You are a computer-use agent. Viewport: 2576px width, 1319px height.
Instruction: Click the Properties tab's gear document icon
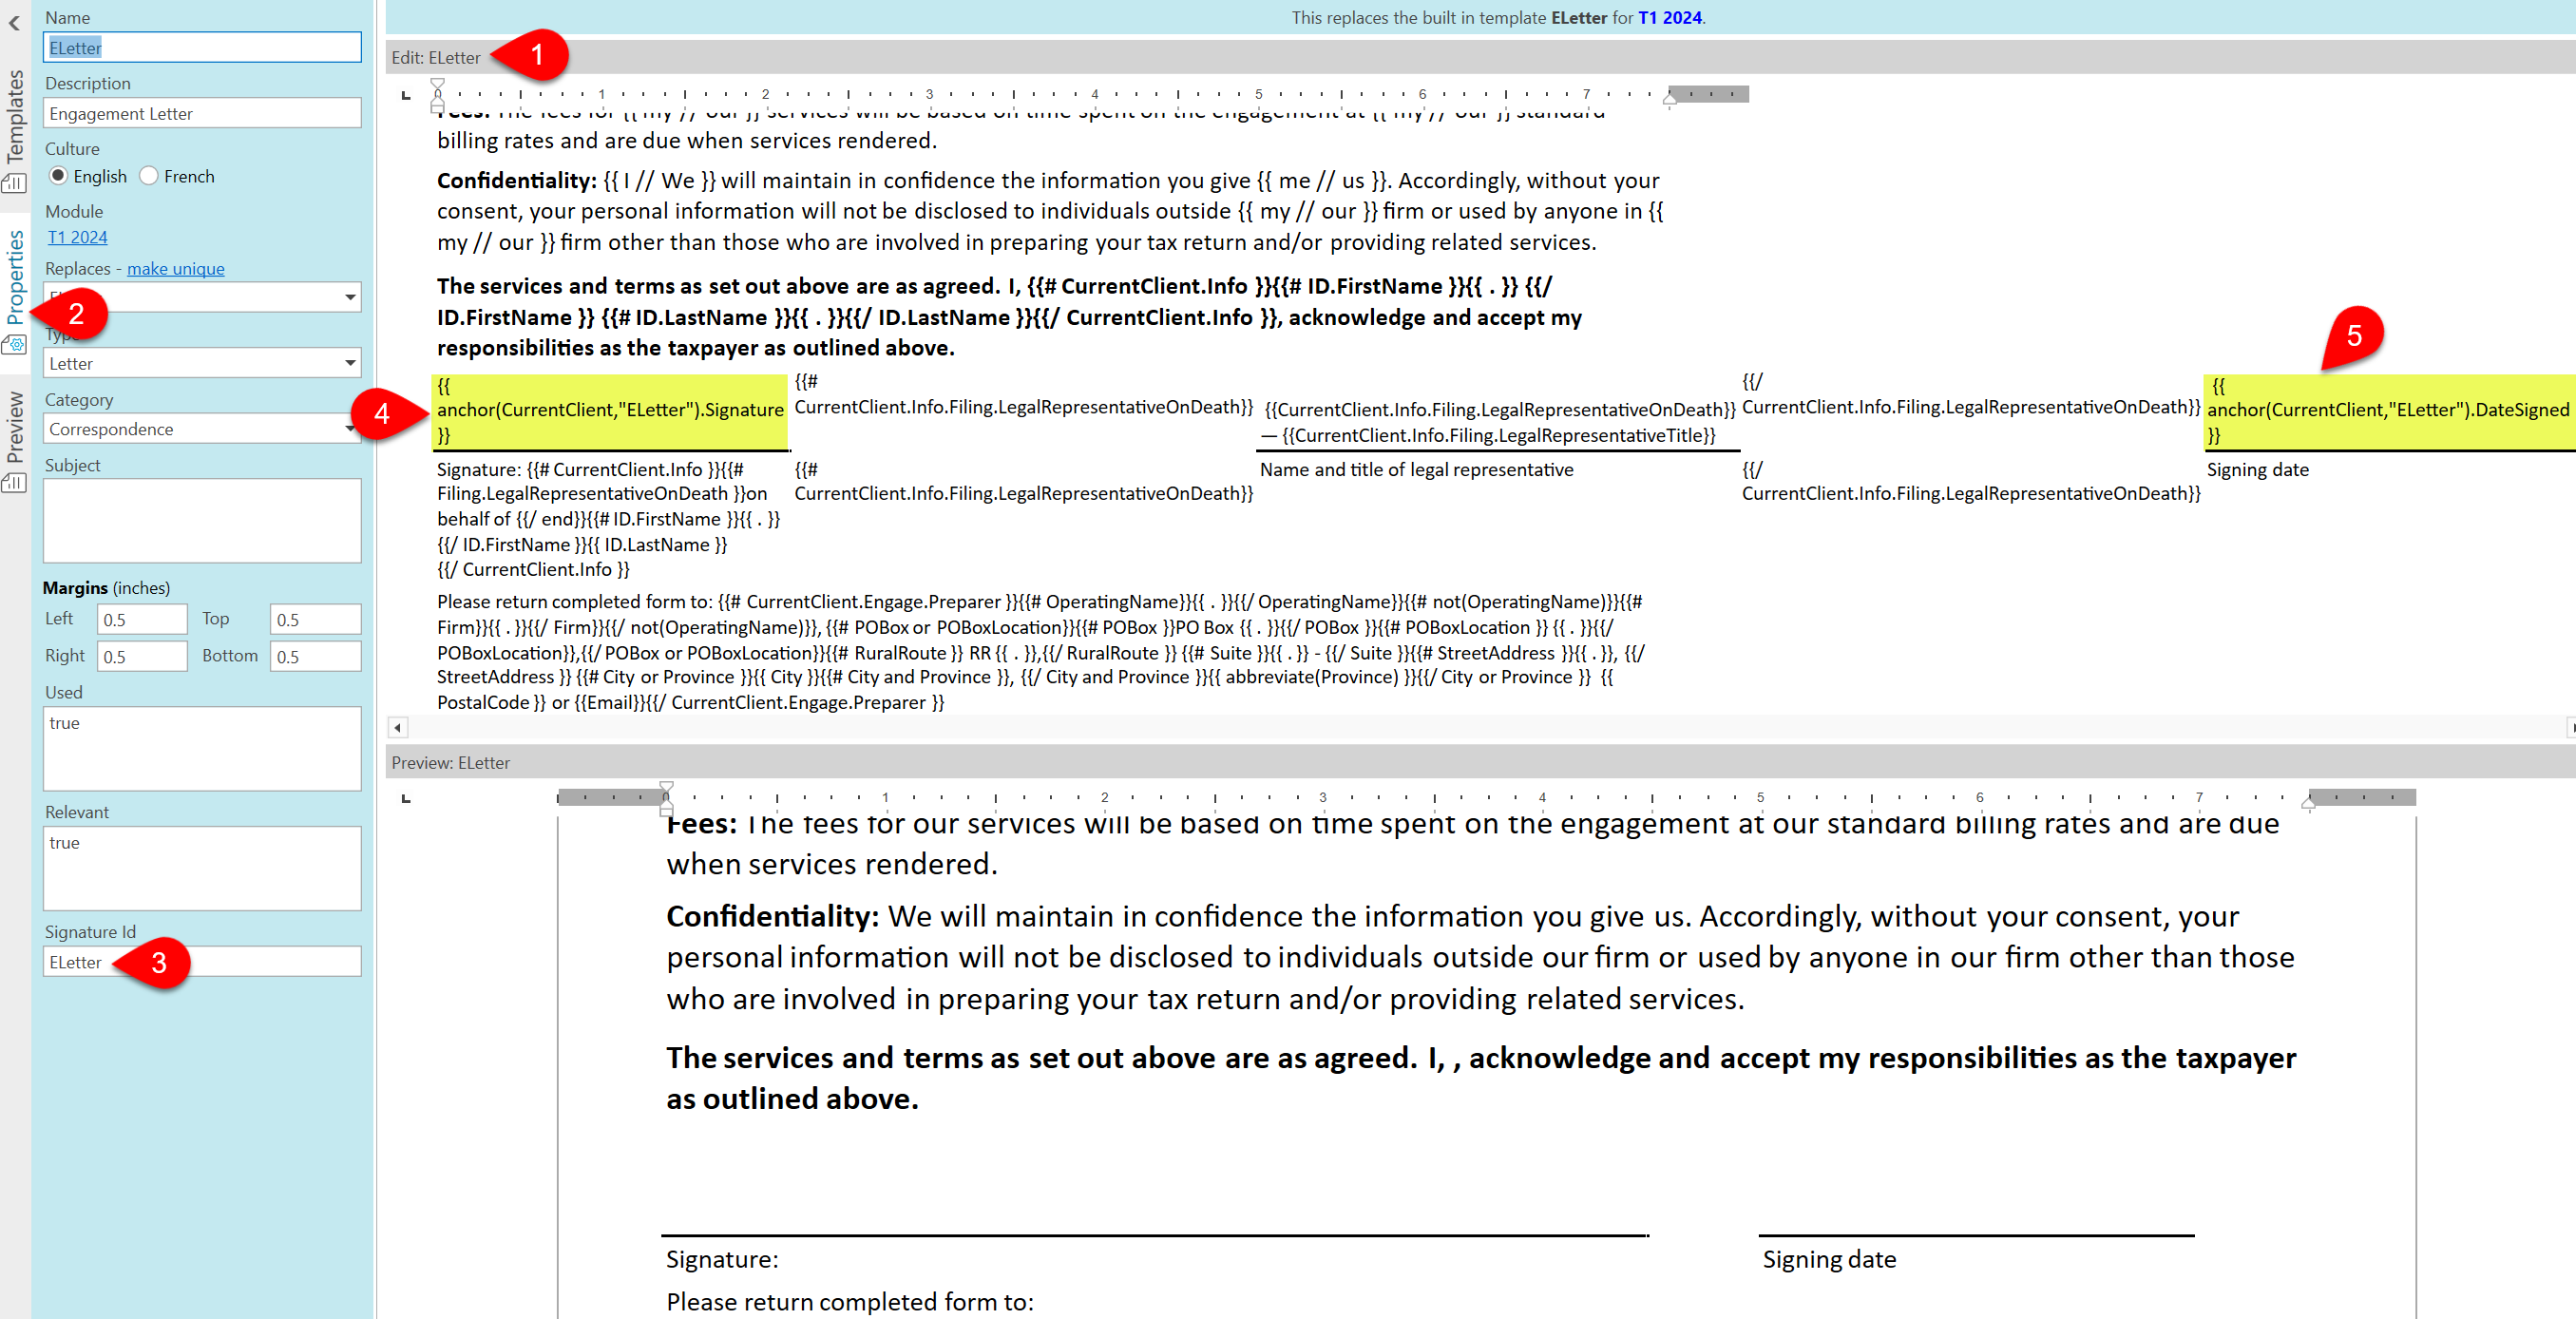[14, 345]
